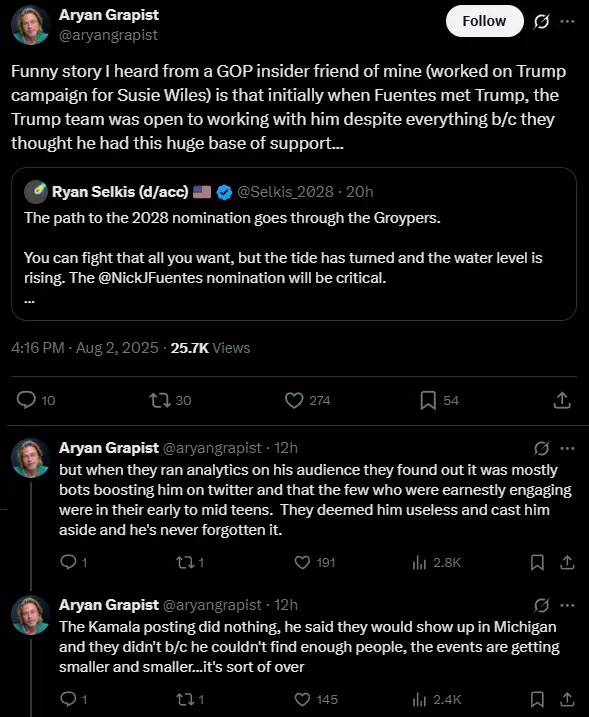Open Aryan Grapist profile avatar at top
589x717 pixels.
click(30, 25)
